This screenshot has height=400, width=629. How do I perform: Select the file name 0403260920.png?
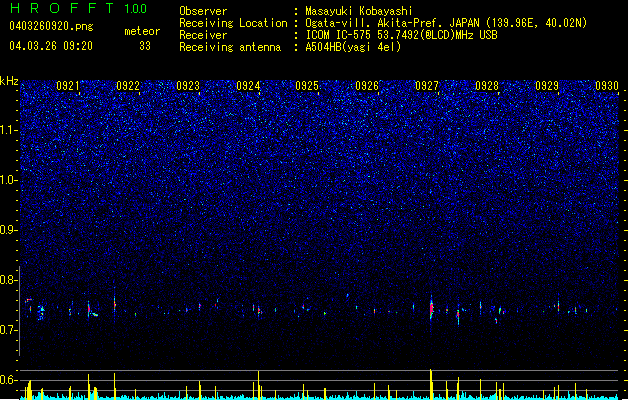tap(51, 26)
